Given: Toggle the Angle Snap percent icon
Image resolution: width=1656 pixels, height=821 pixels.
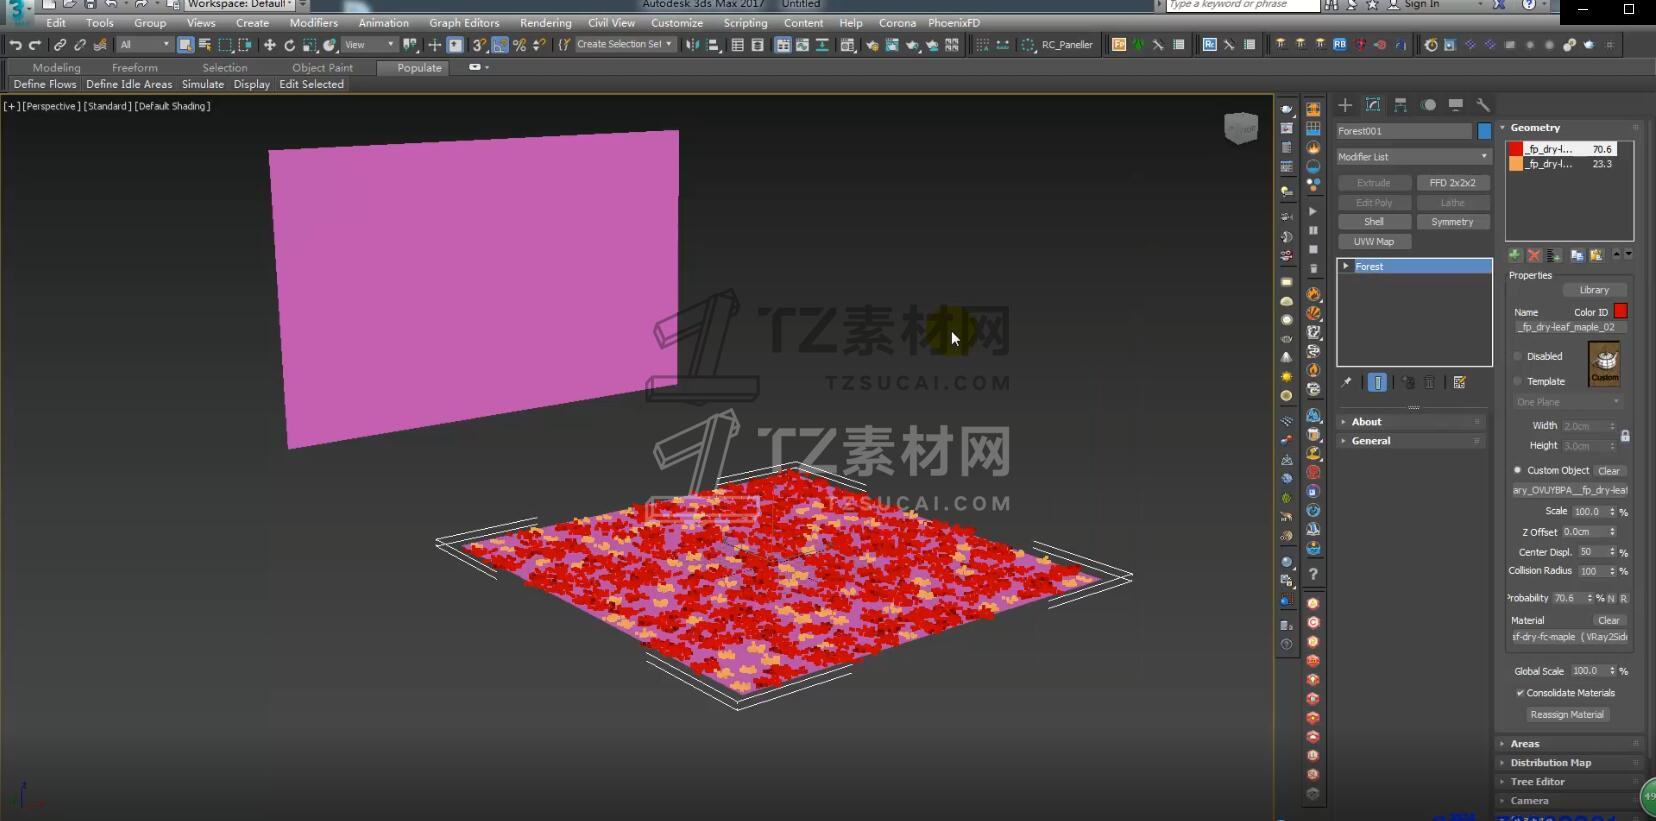Looking at the screenshot, I should [519, 45].
